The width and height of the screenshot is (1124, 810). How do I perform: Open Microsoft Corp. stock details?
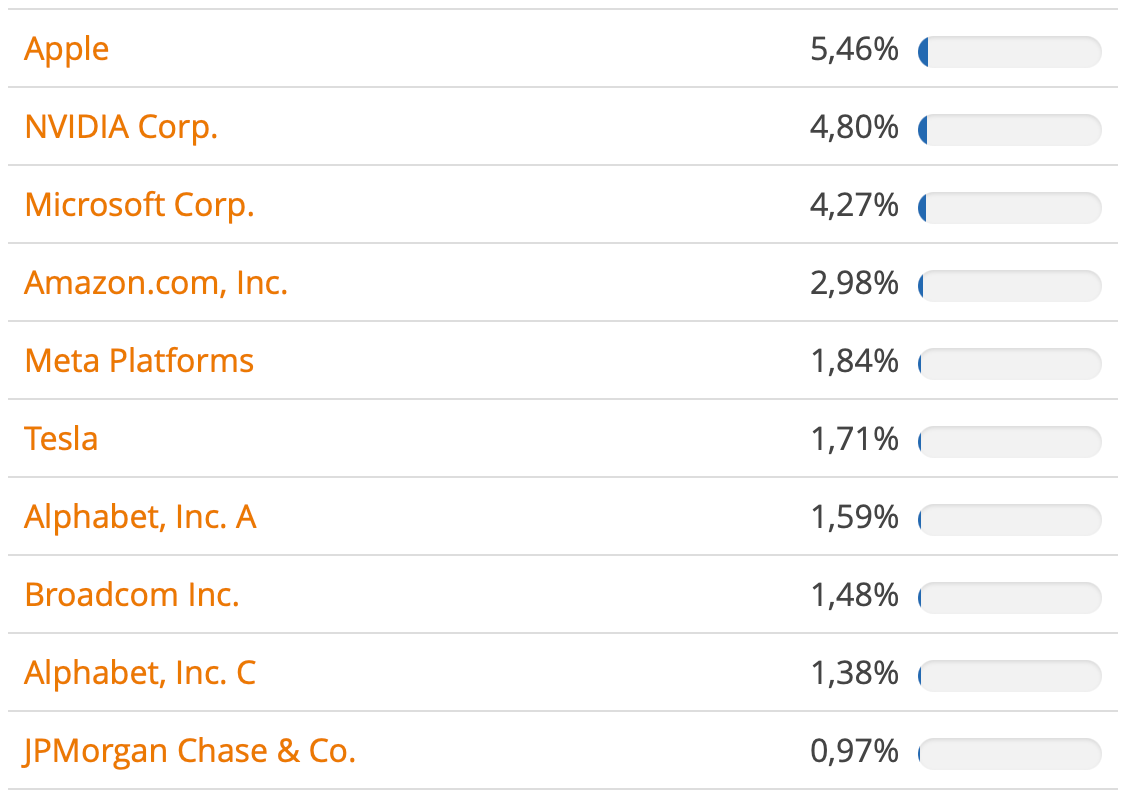139,205
